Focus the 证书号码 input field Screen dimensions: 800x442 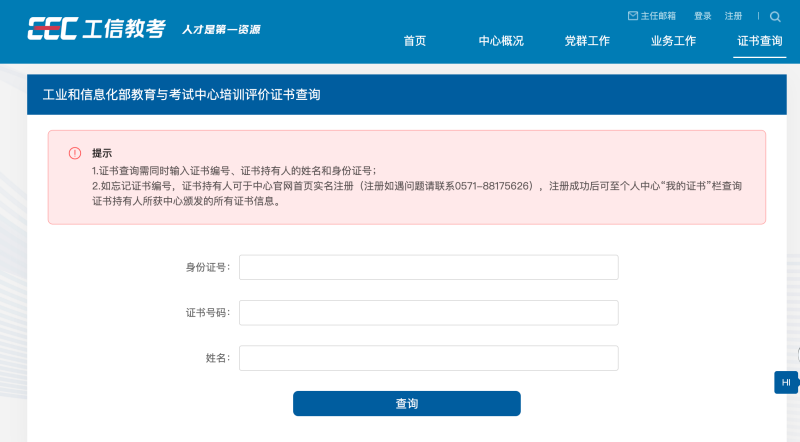[429, 313]
